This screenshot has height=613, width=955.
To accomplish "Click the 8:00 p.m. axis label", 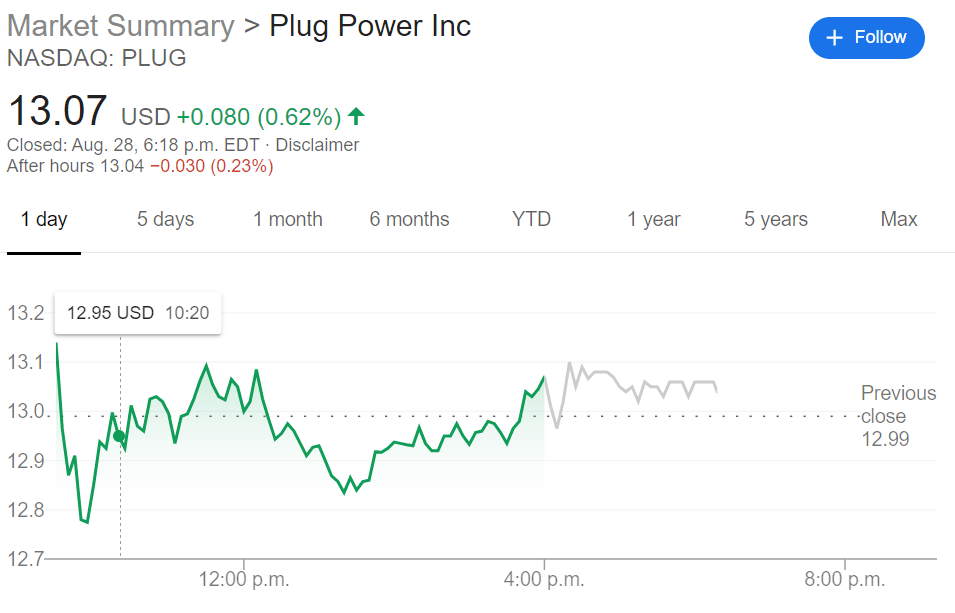I will point(844,580).
